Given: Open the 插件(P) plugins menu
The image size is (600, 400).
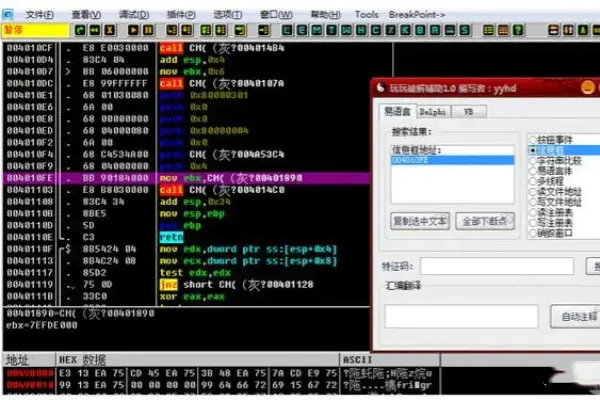Looking at the screenshot, I should pyautogui.click(x=180, y=15).
